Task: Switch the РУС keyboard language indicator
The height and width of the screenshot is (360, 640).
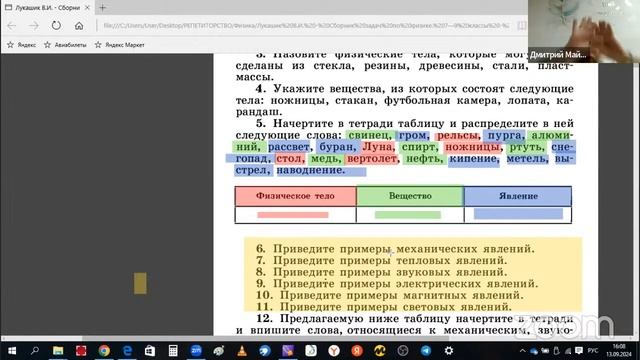Action: tap(593, 351)
